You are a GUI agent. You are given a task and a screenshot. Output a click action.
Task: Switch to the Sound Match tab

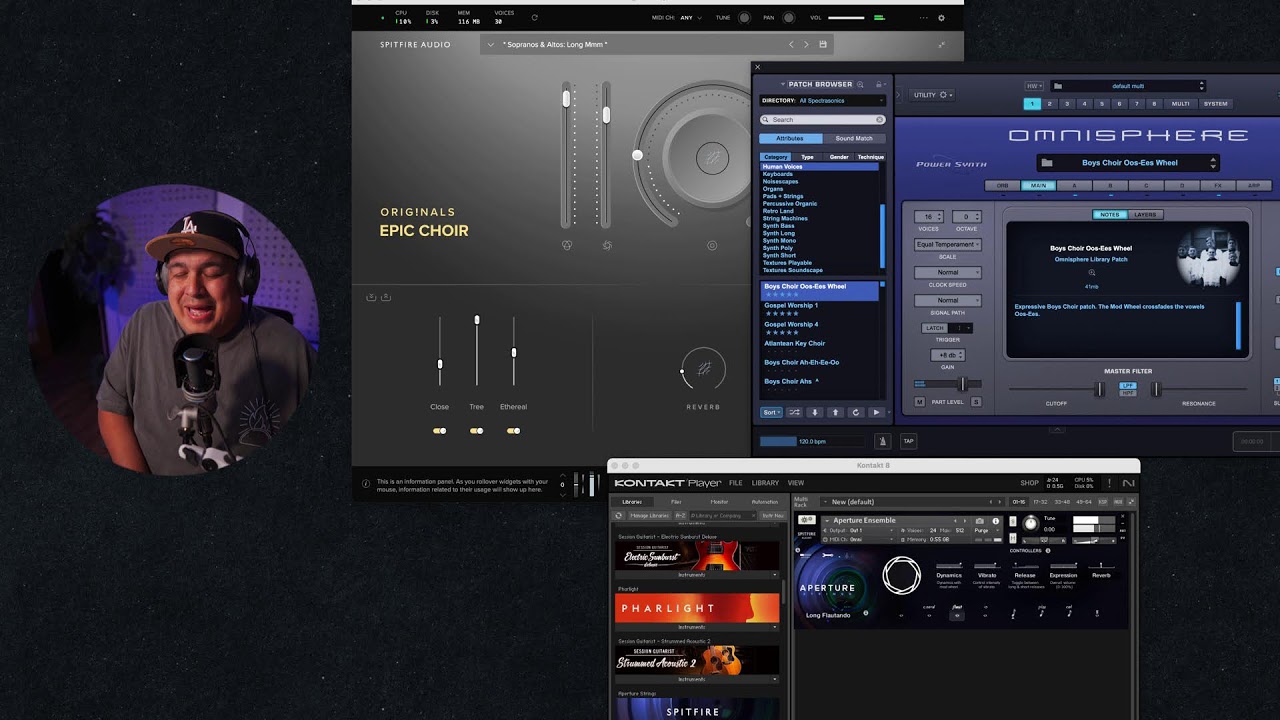[x=854, y=138]
